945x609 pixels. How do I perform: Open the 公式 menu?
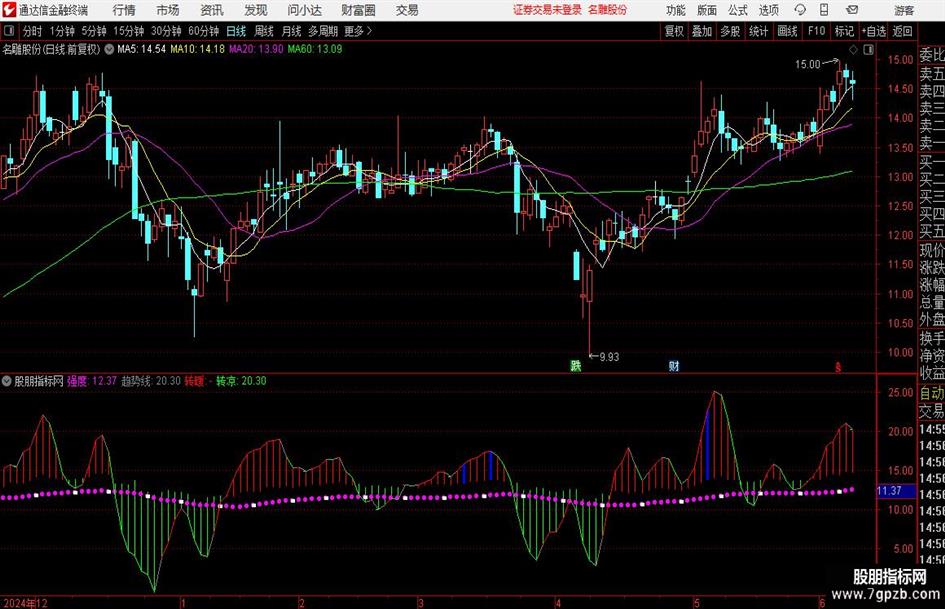tap(737, 10)
